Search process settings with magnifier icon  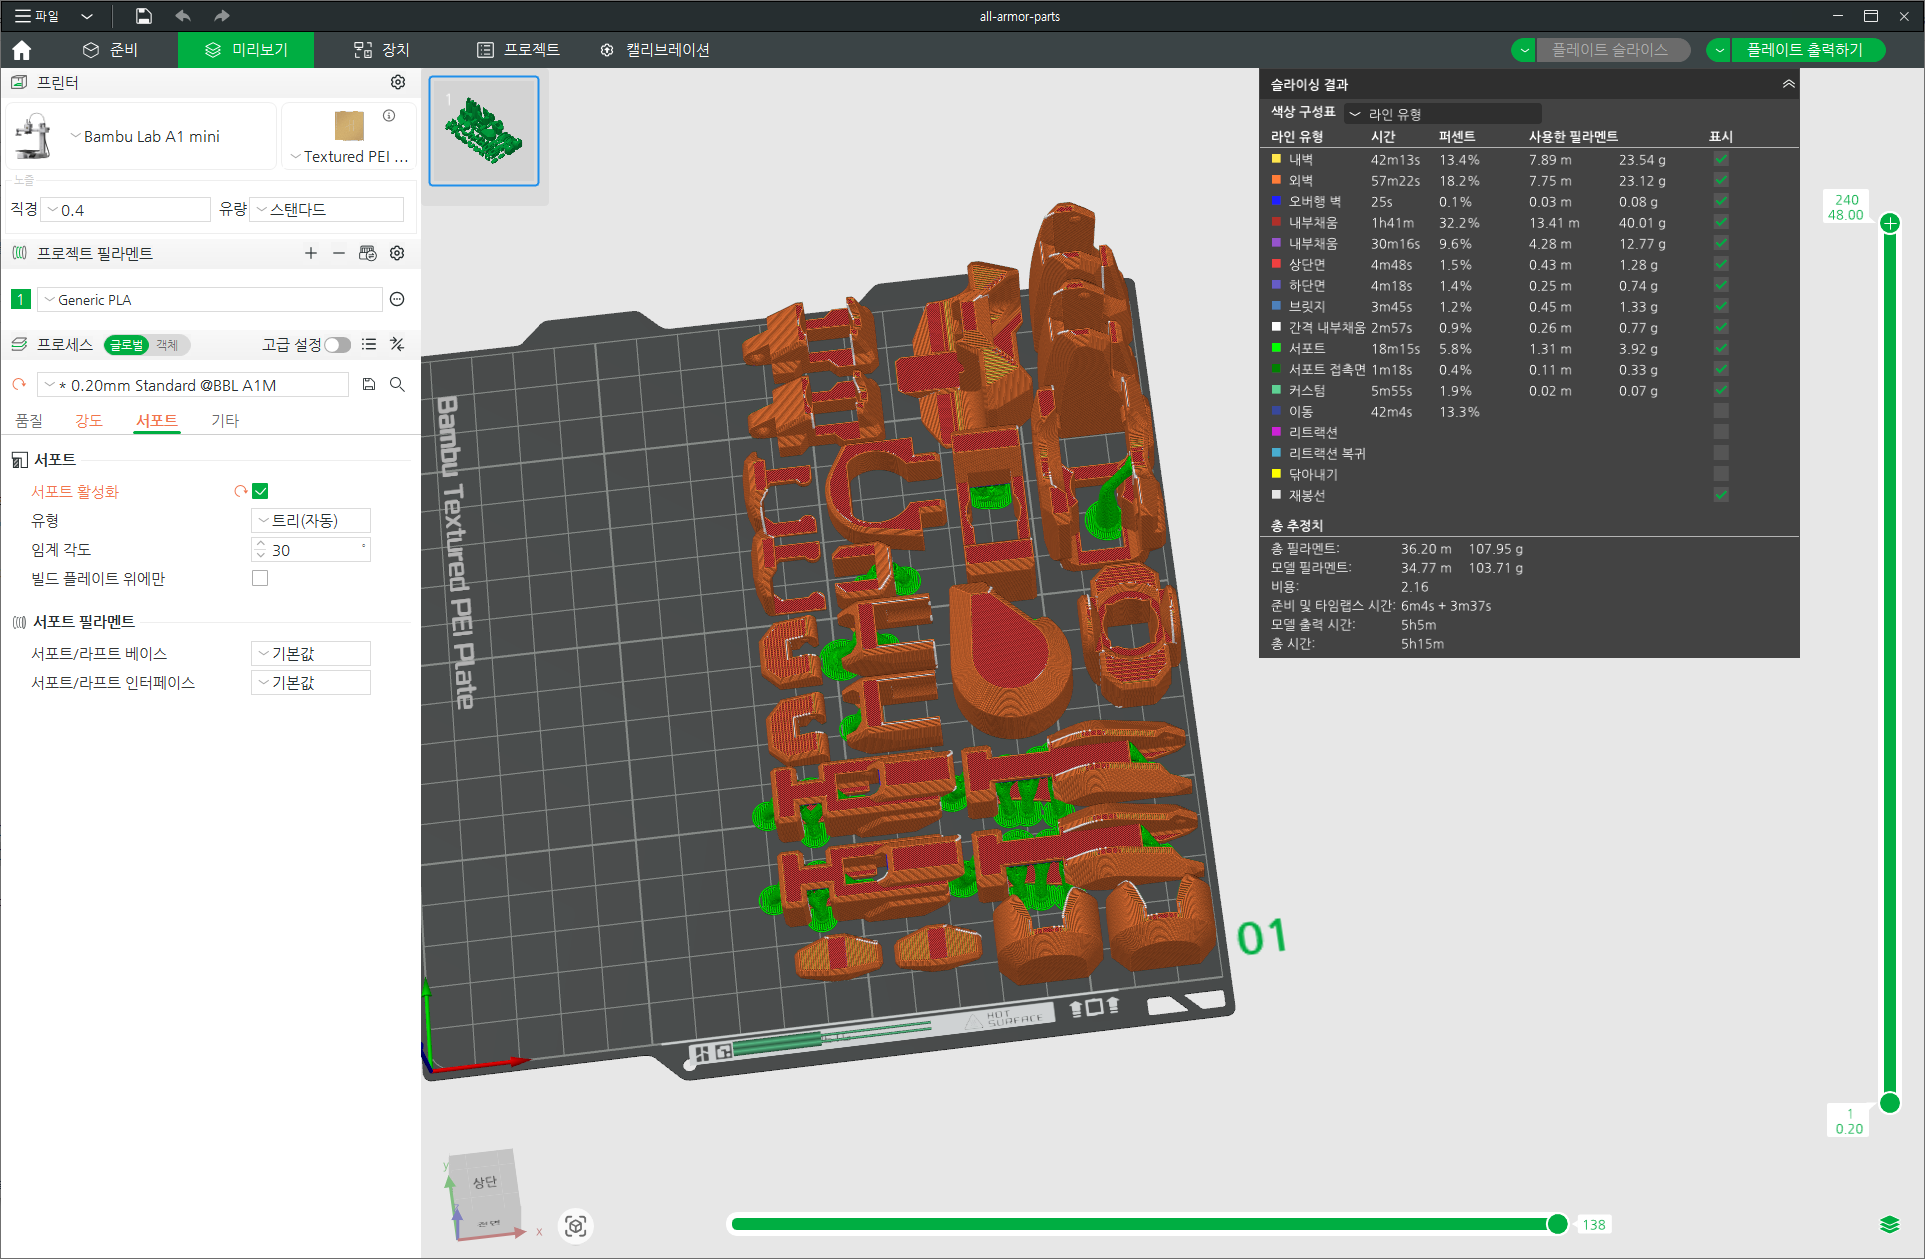coord(397,385)
